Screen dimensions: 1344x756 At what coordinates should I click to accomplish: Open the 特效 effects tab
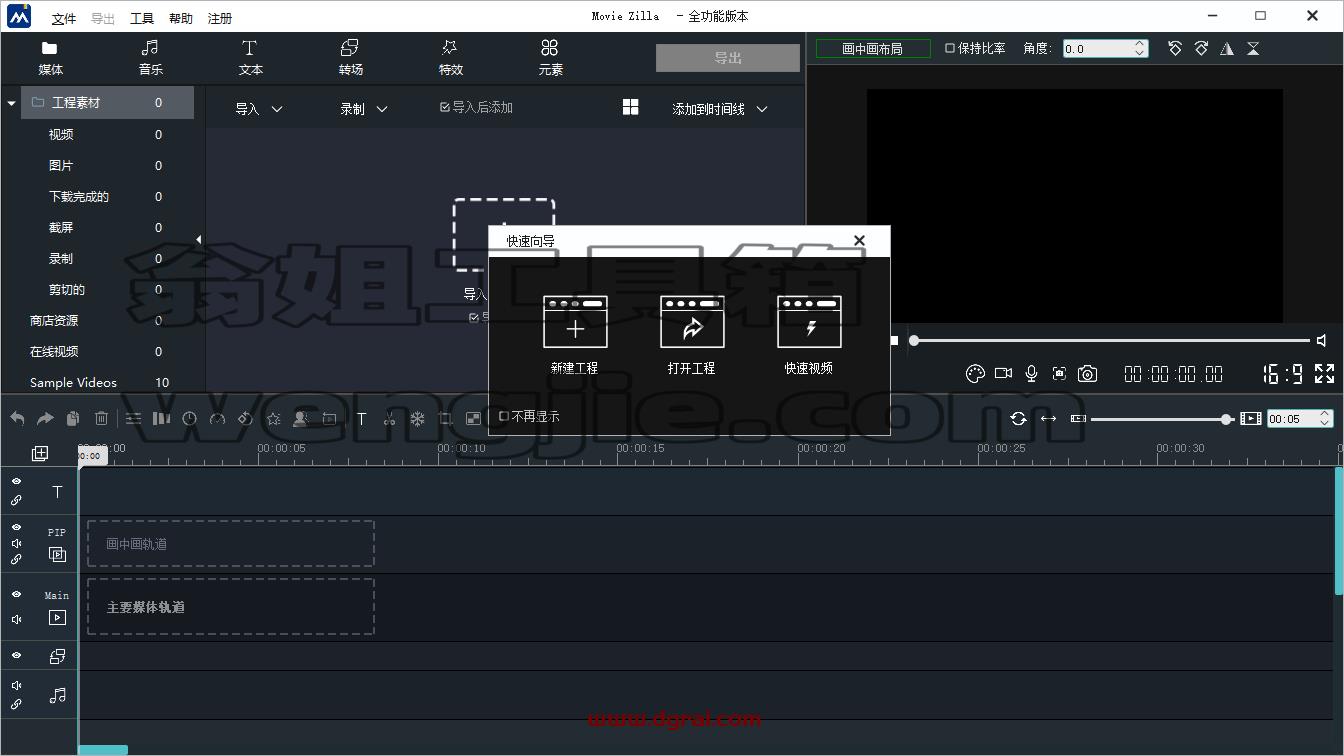click(450, 58)
